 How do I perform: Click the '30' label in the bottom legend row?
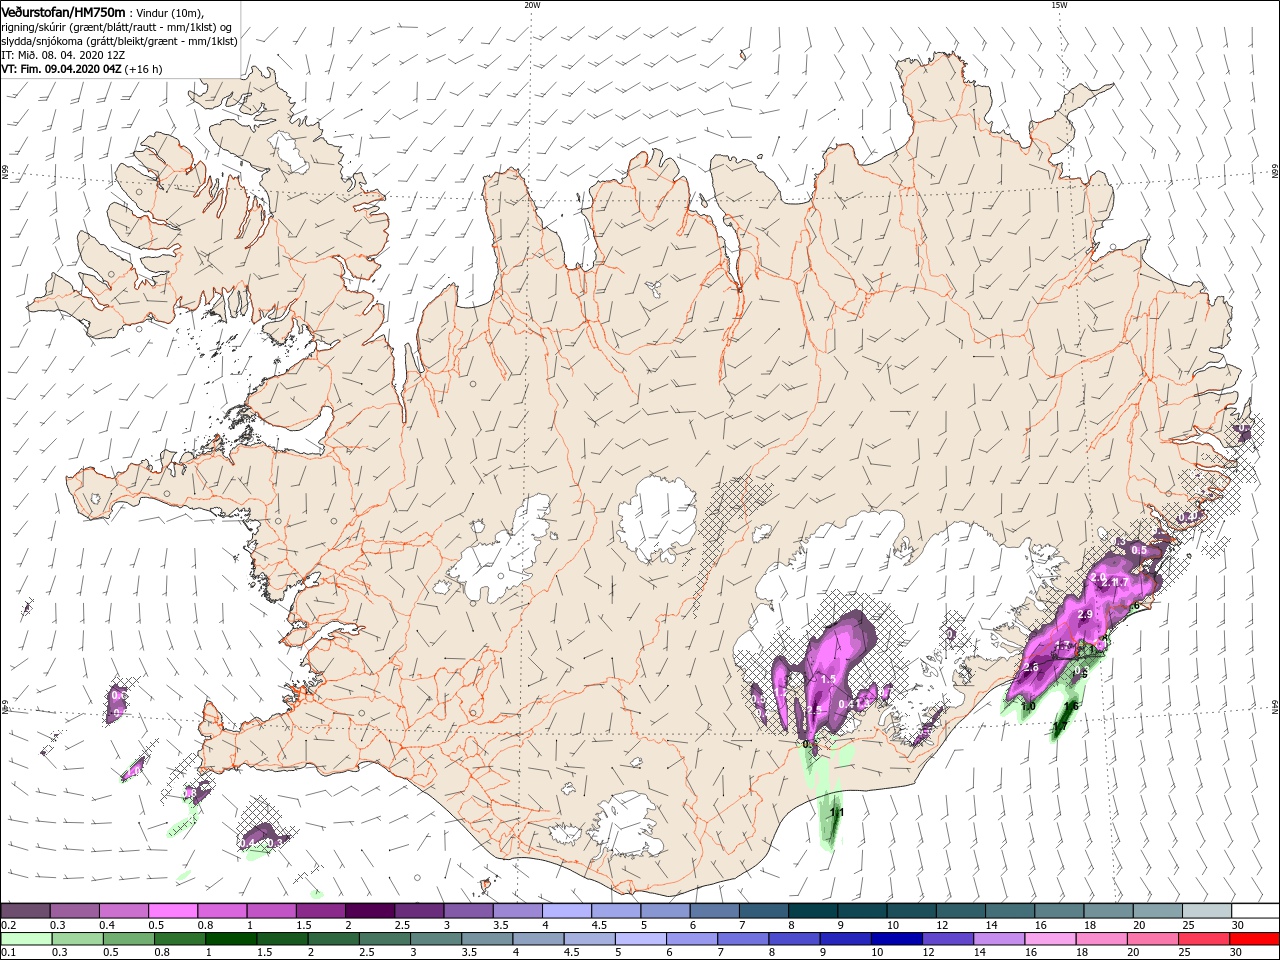[x=1237, y=953]
